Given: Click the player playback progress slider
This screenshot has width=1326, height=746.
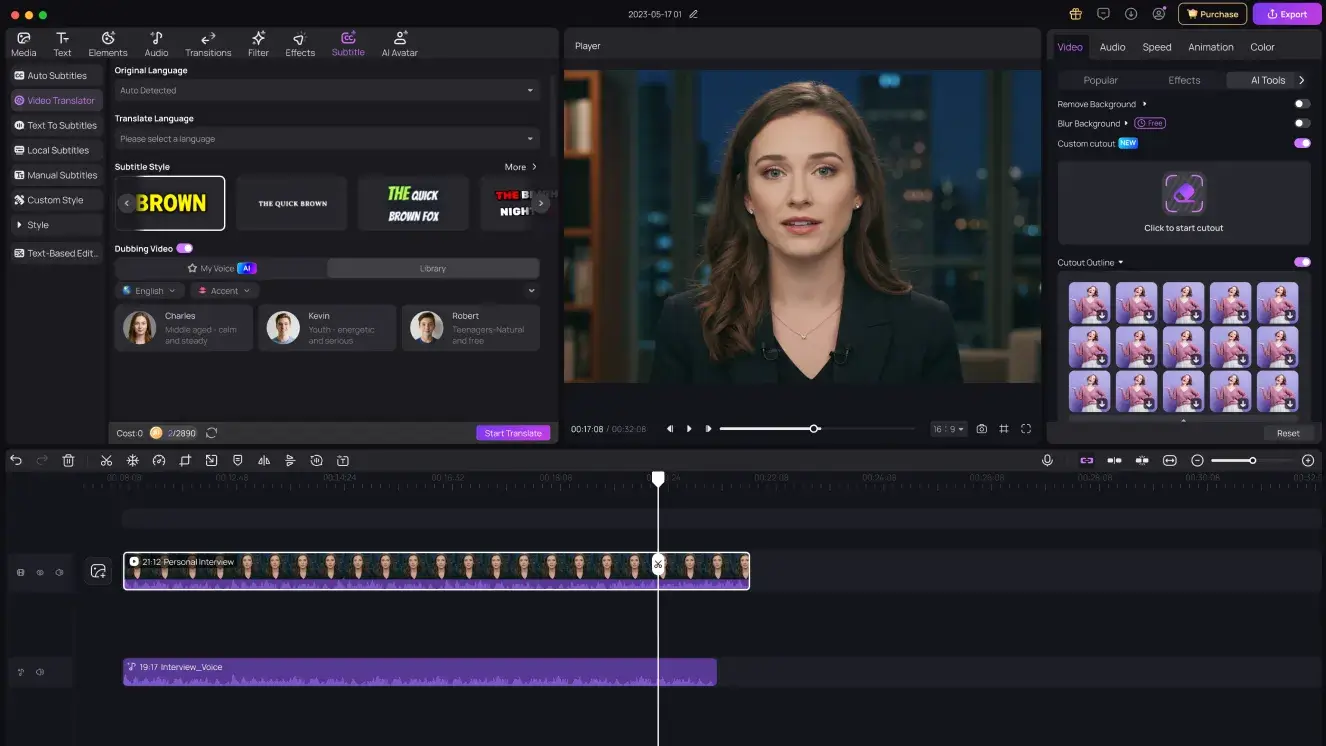Looking at the screenshot, I should point(816,429).
